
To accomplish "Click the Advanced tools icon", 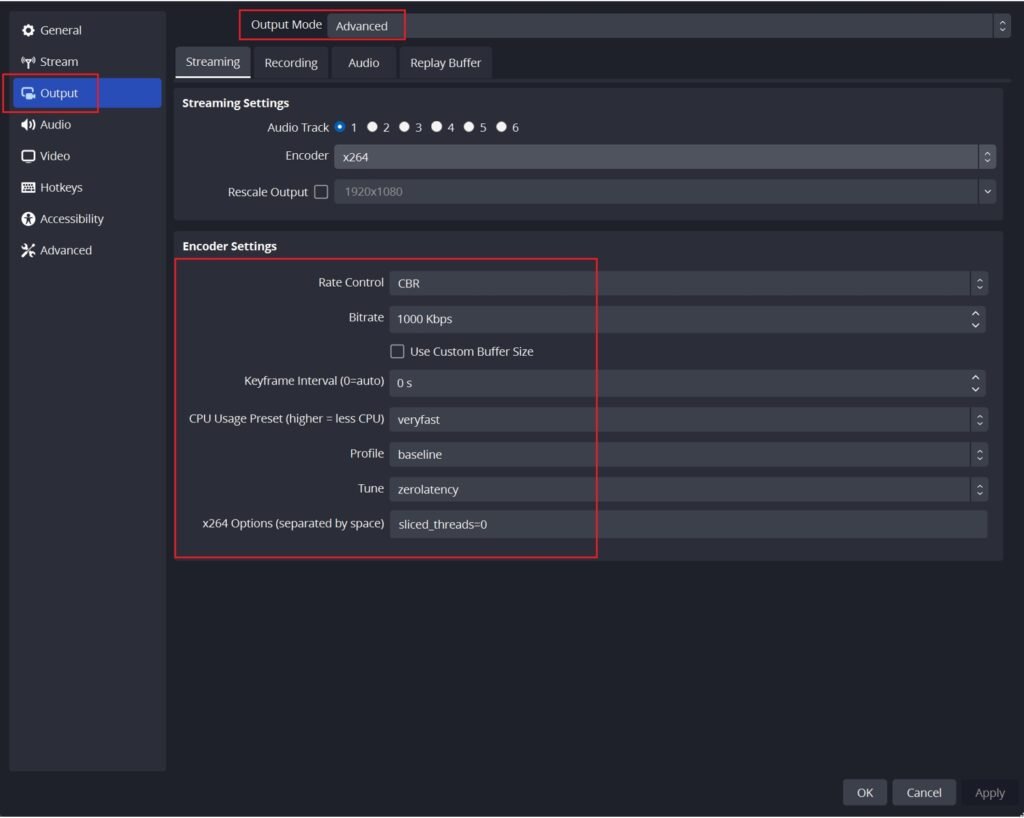I will 28,251.
